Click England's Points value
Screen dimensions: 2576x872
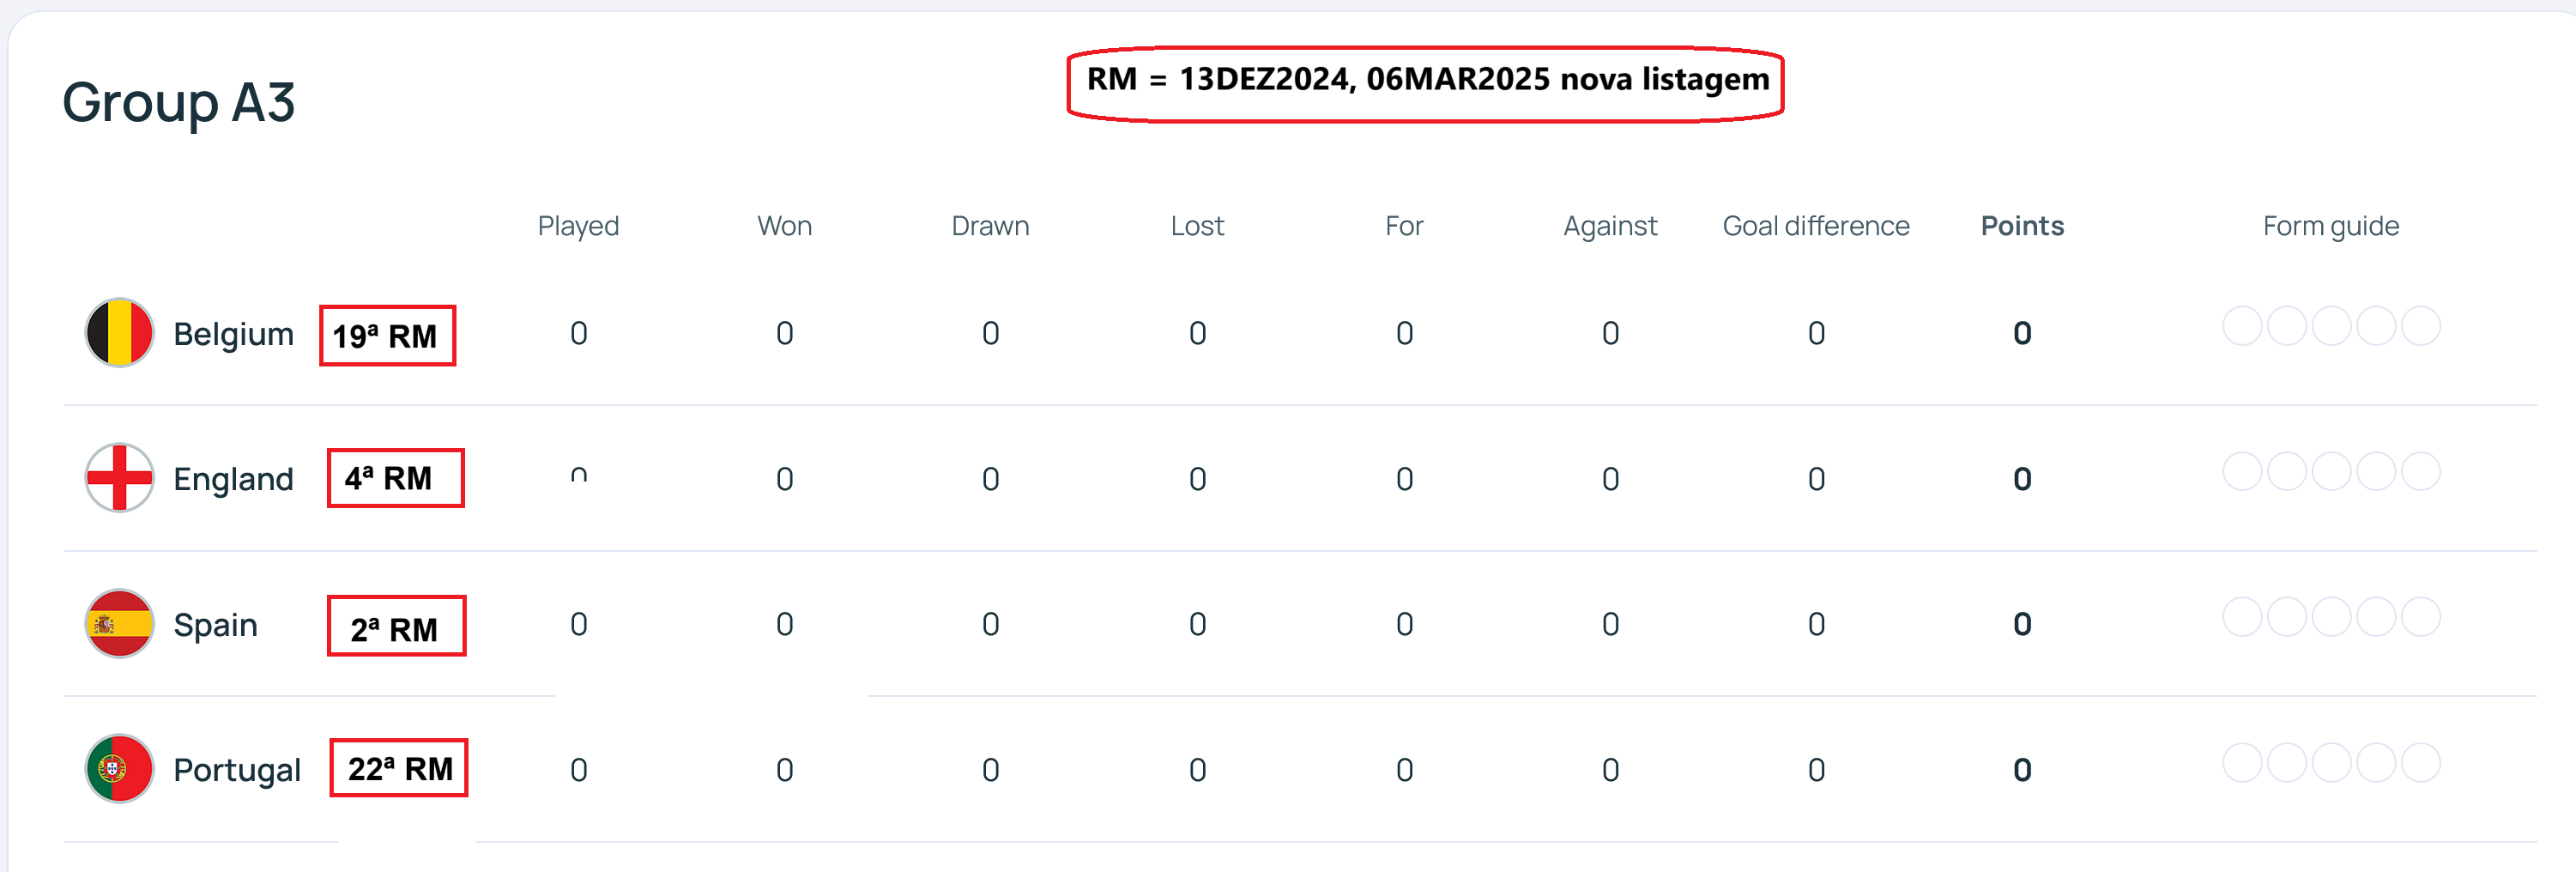click(x=2022, y=479)
